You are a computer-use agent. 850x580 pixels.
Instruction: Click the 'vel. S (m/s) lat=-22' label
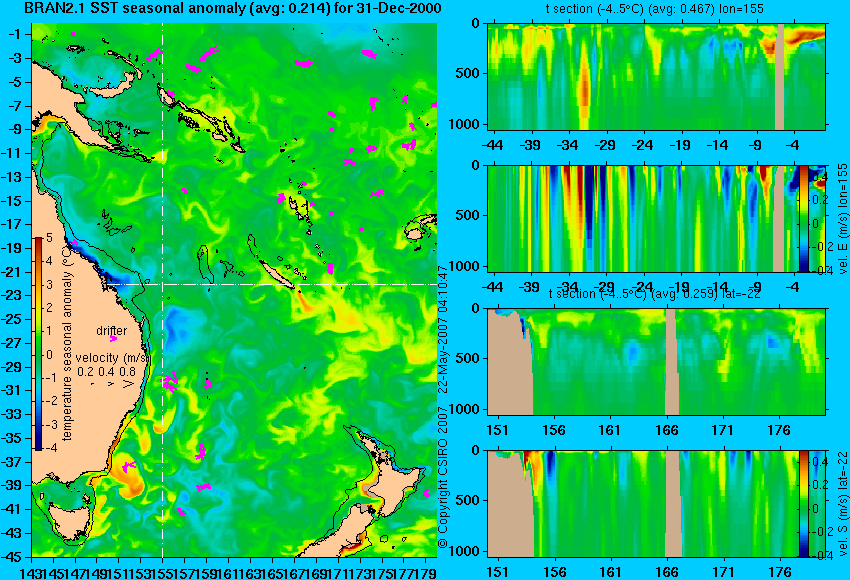[842, 504]
